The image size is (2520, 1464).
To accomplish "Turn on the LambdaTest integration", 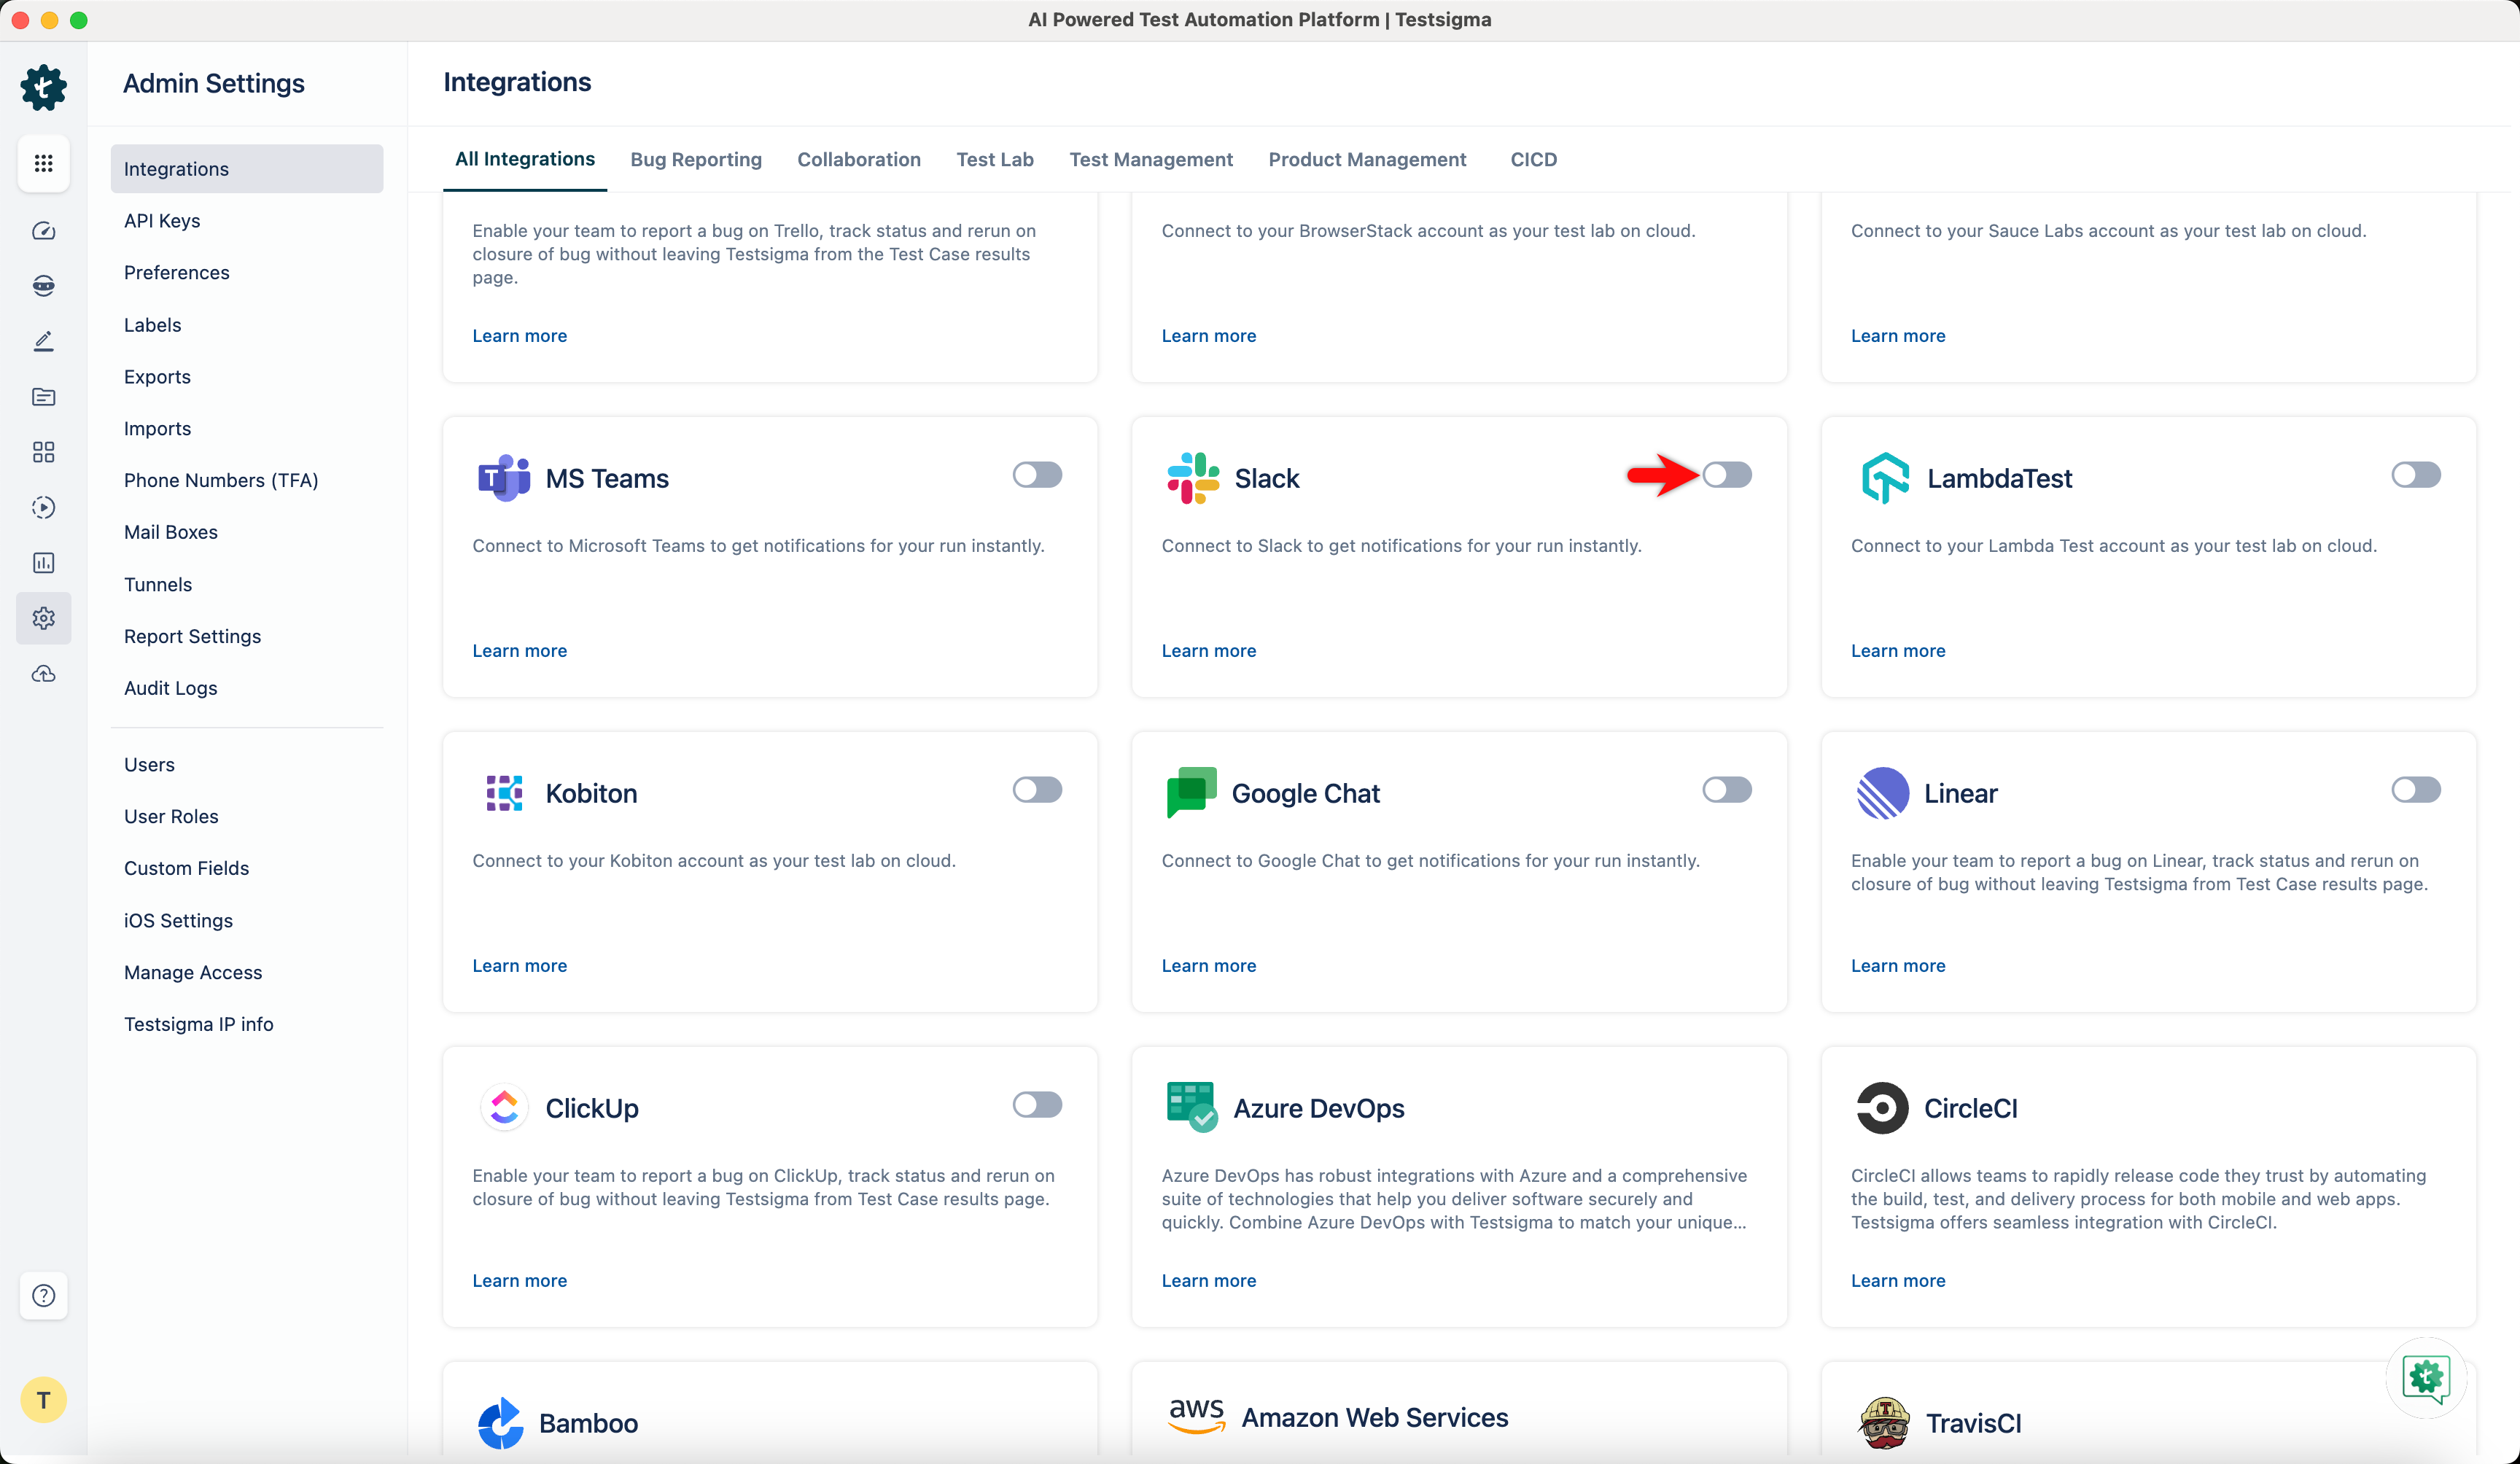I will [2416, 475].
